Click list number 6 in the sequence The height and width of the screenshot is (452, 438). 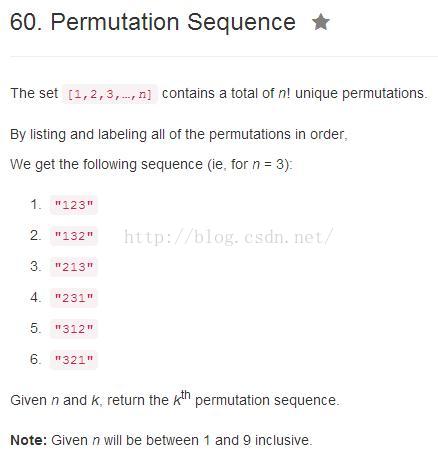36,359
